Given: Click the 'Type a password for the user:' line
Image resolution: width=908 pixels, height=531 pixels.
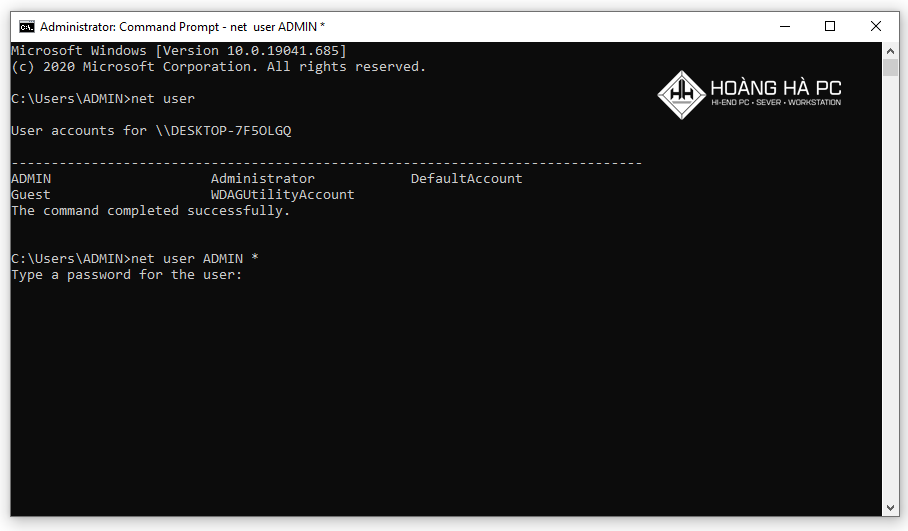Looking at the screenshot, I should [126, 274].
